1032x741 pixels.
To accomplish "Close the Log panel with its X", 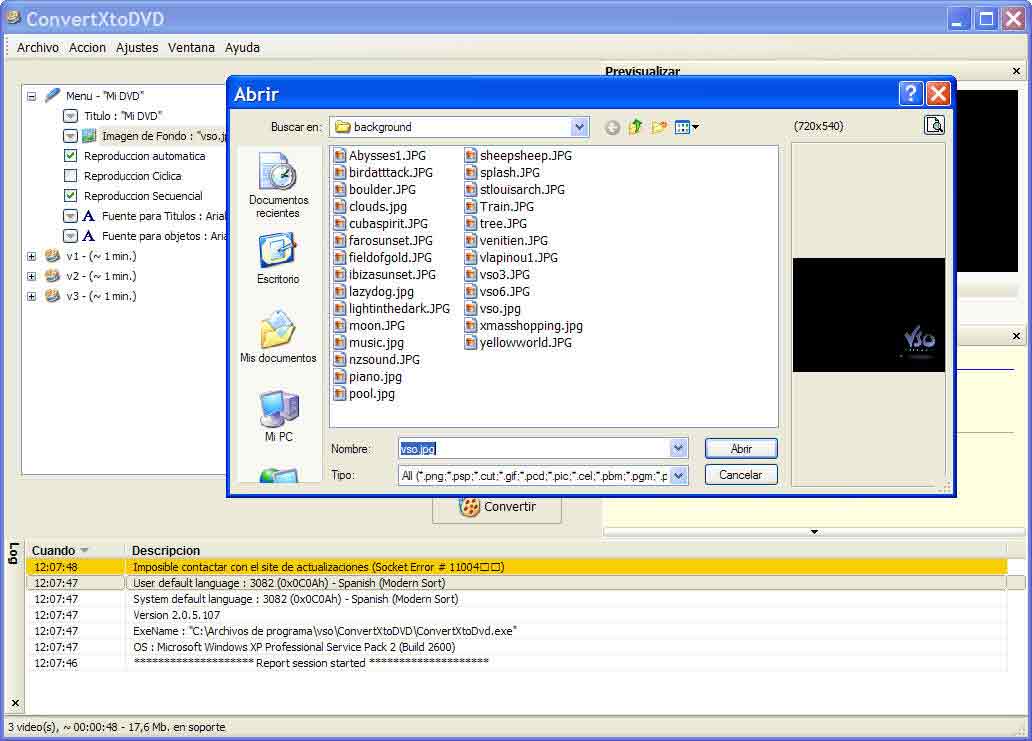I will (15, 703).
